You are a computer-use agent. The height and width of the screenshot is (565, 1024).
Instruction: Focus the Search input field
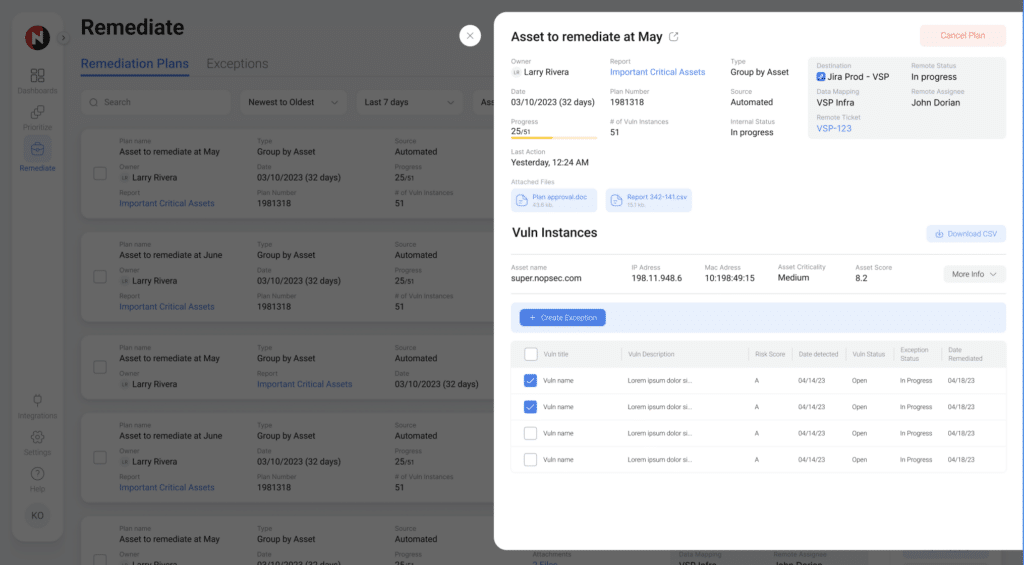pyautogui.click(x=155, y=103)
